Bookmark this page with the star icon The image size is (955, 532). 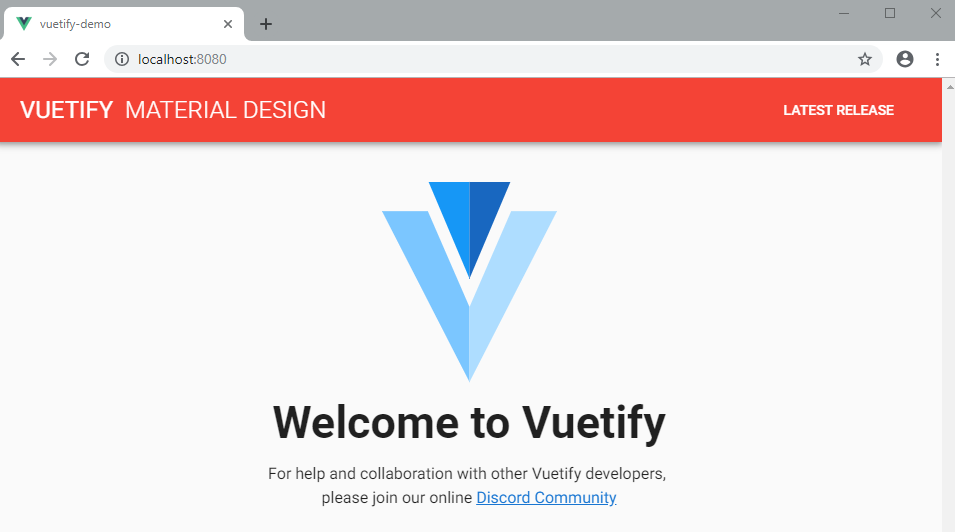[865, 59]
